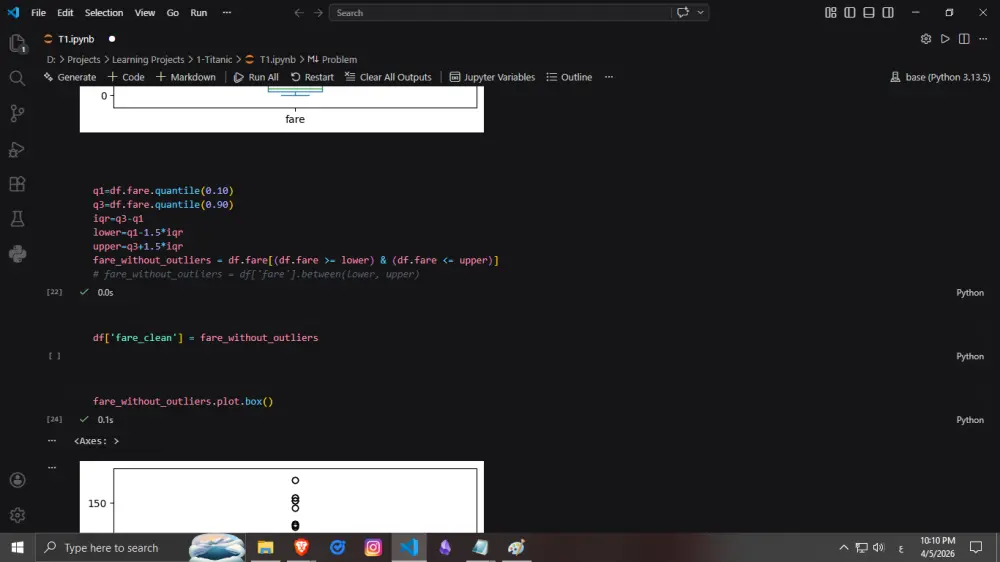Open the Selection menu
The image size is (1000, 562).
tap(104, 13)
